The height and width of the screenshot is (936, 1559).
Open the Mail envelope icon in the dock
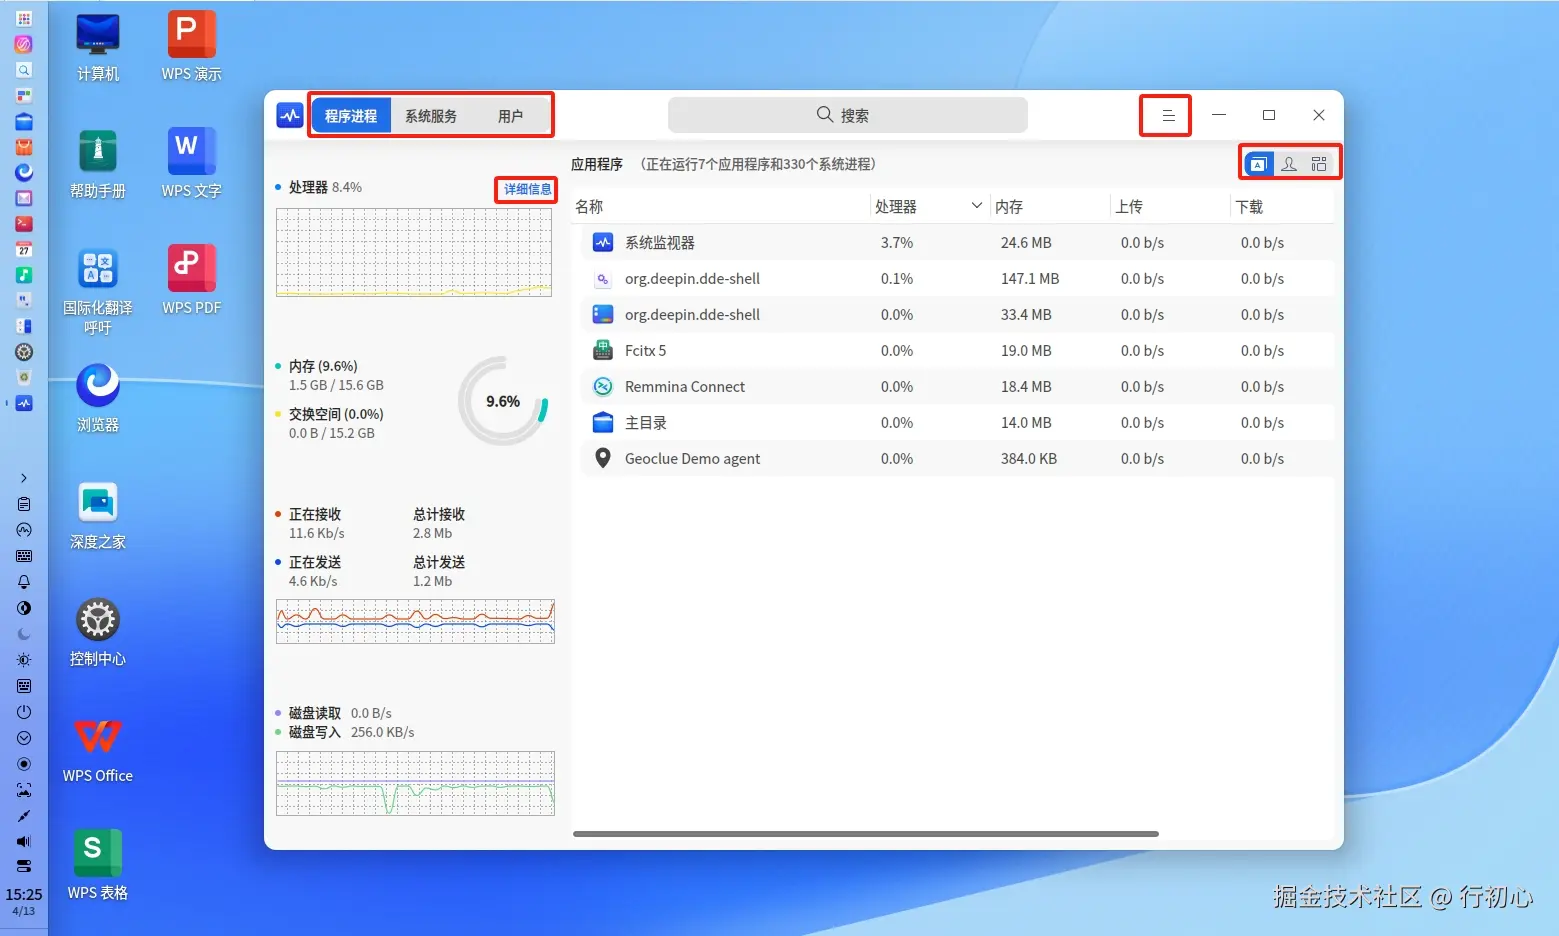(x=24, y=198)
